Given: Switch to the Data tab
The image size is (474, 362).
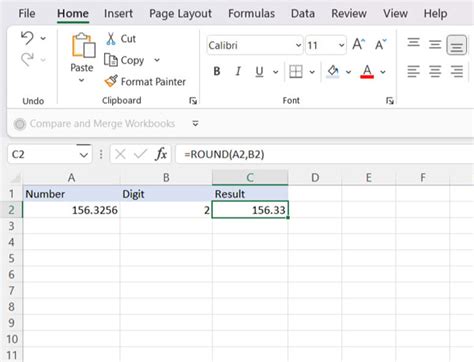Looking at the screenshot, I should click(x=303, y=13).
